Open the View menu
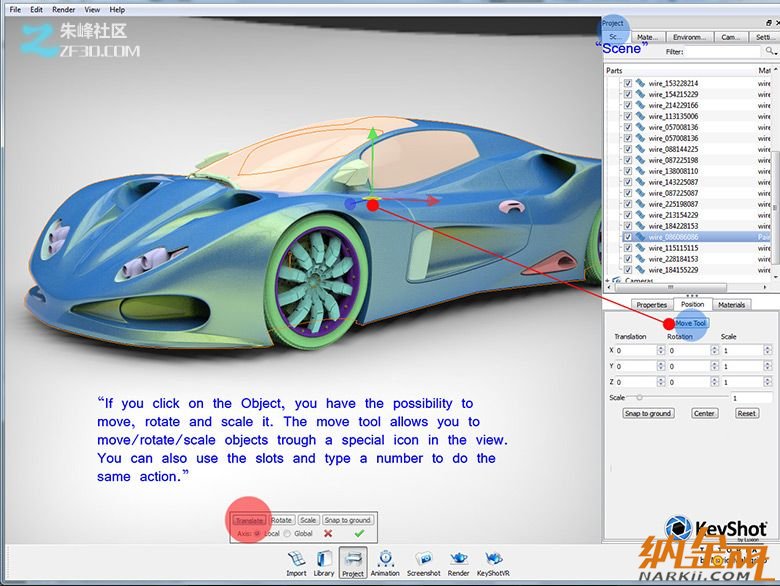 pyautogui.click(x=92, y=9)
